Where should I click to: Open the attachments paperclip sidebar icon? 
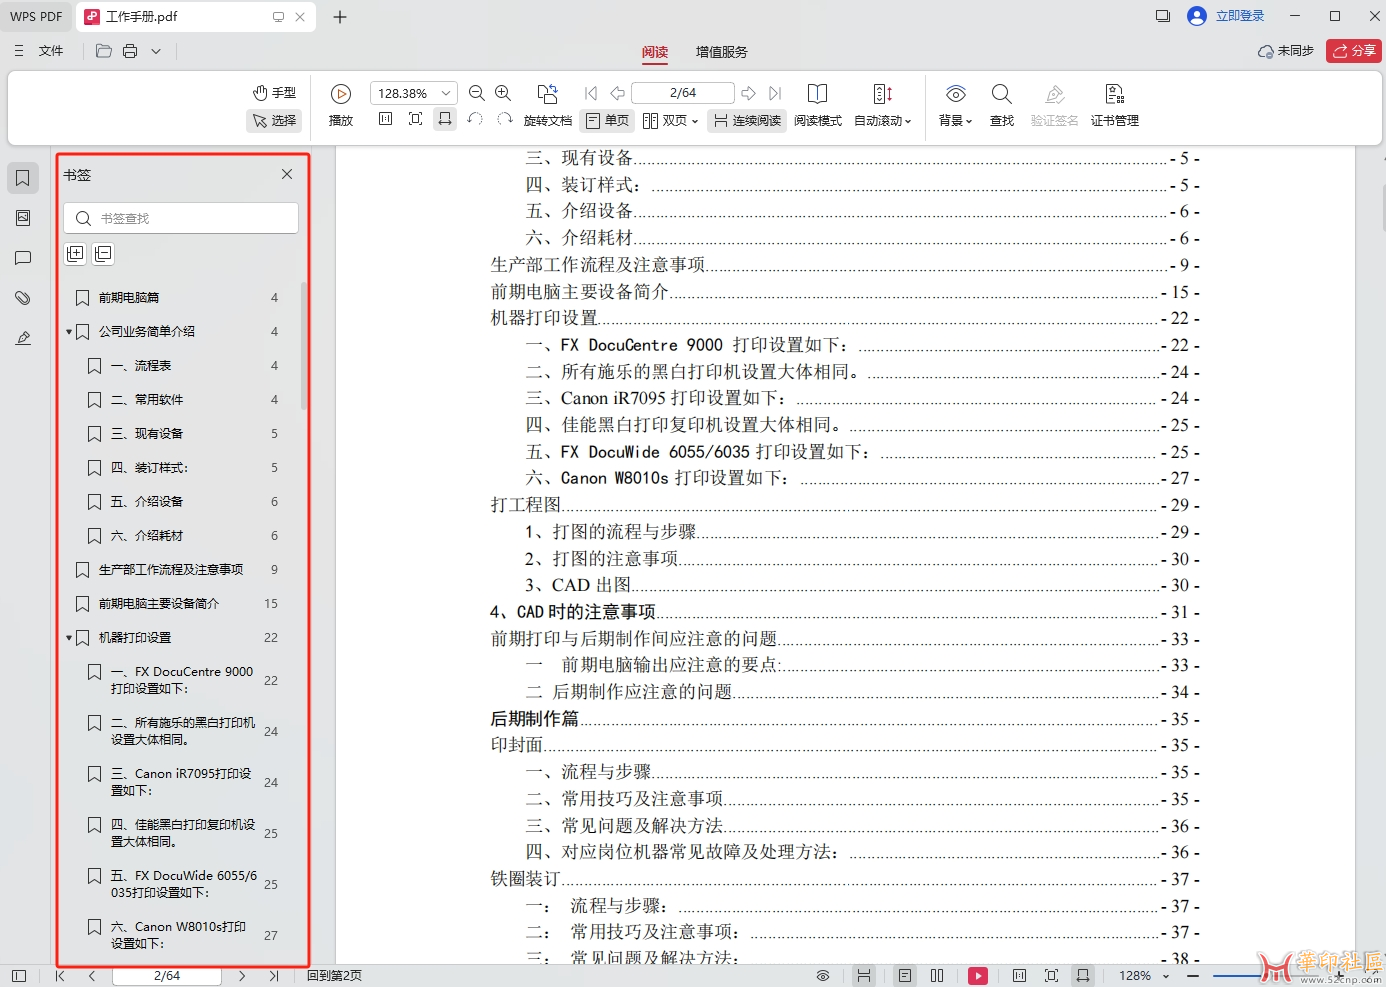pyautogui.click(x=23, y=298)
